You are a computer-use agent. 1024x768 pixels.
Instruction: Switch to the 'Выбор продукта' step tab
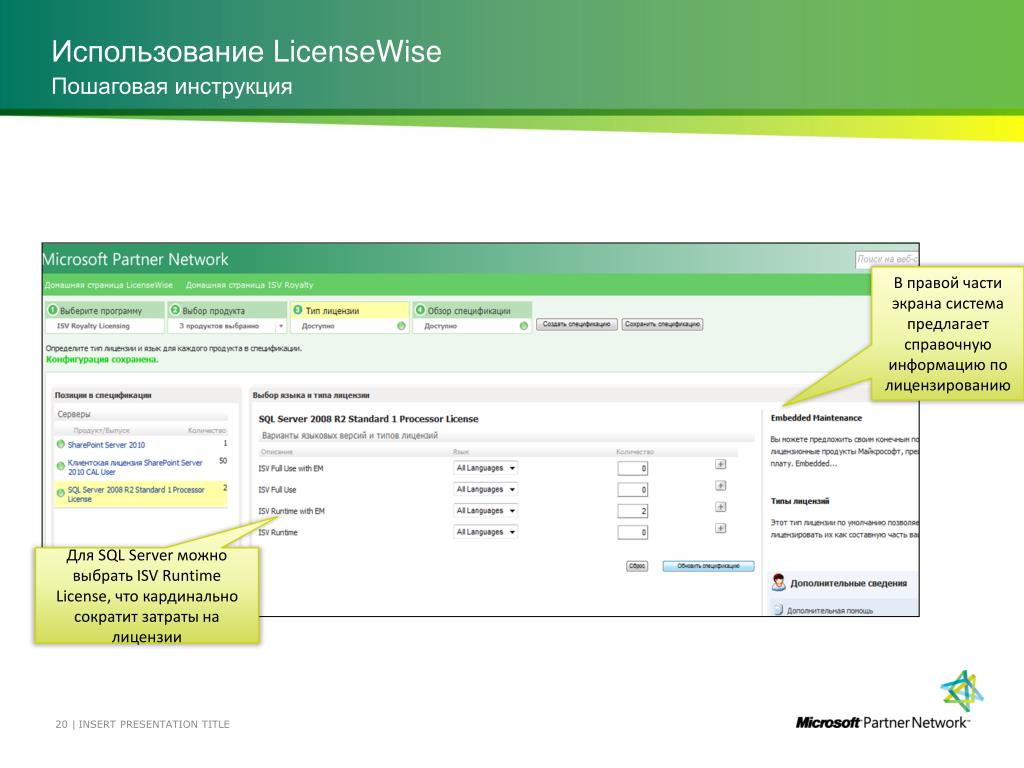click(x=227, y=311)
